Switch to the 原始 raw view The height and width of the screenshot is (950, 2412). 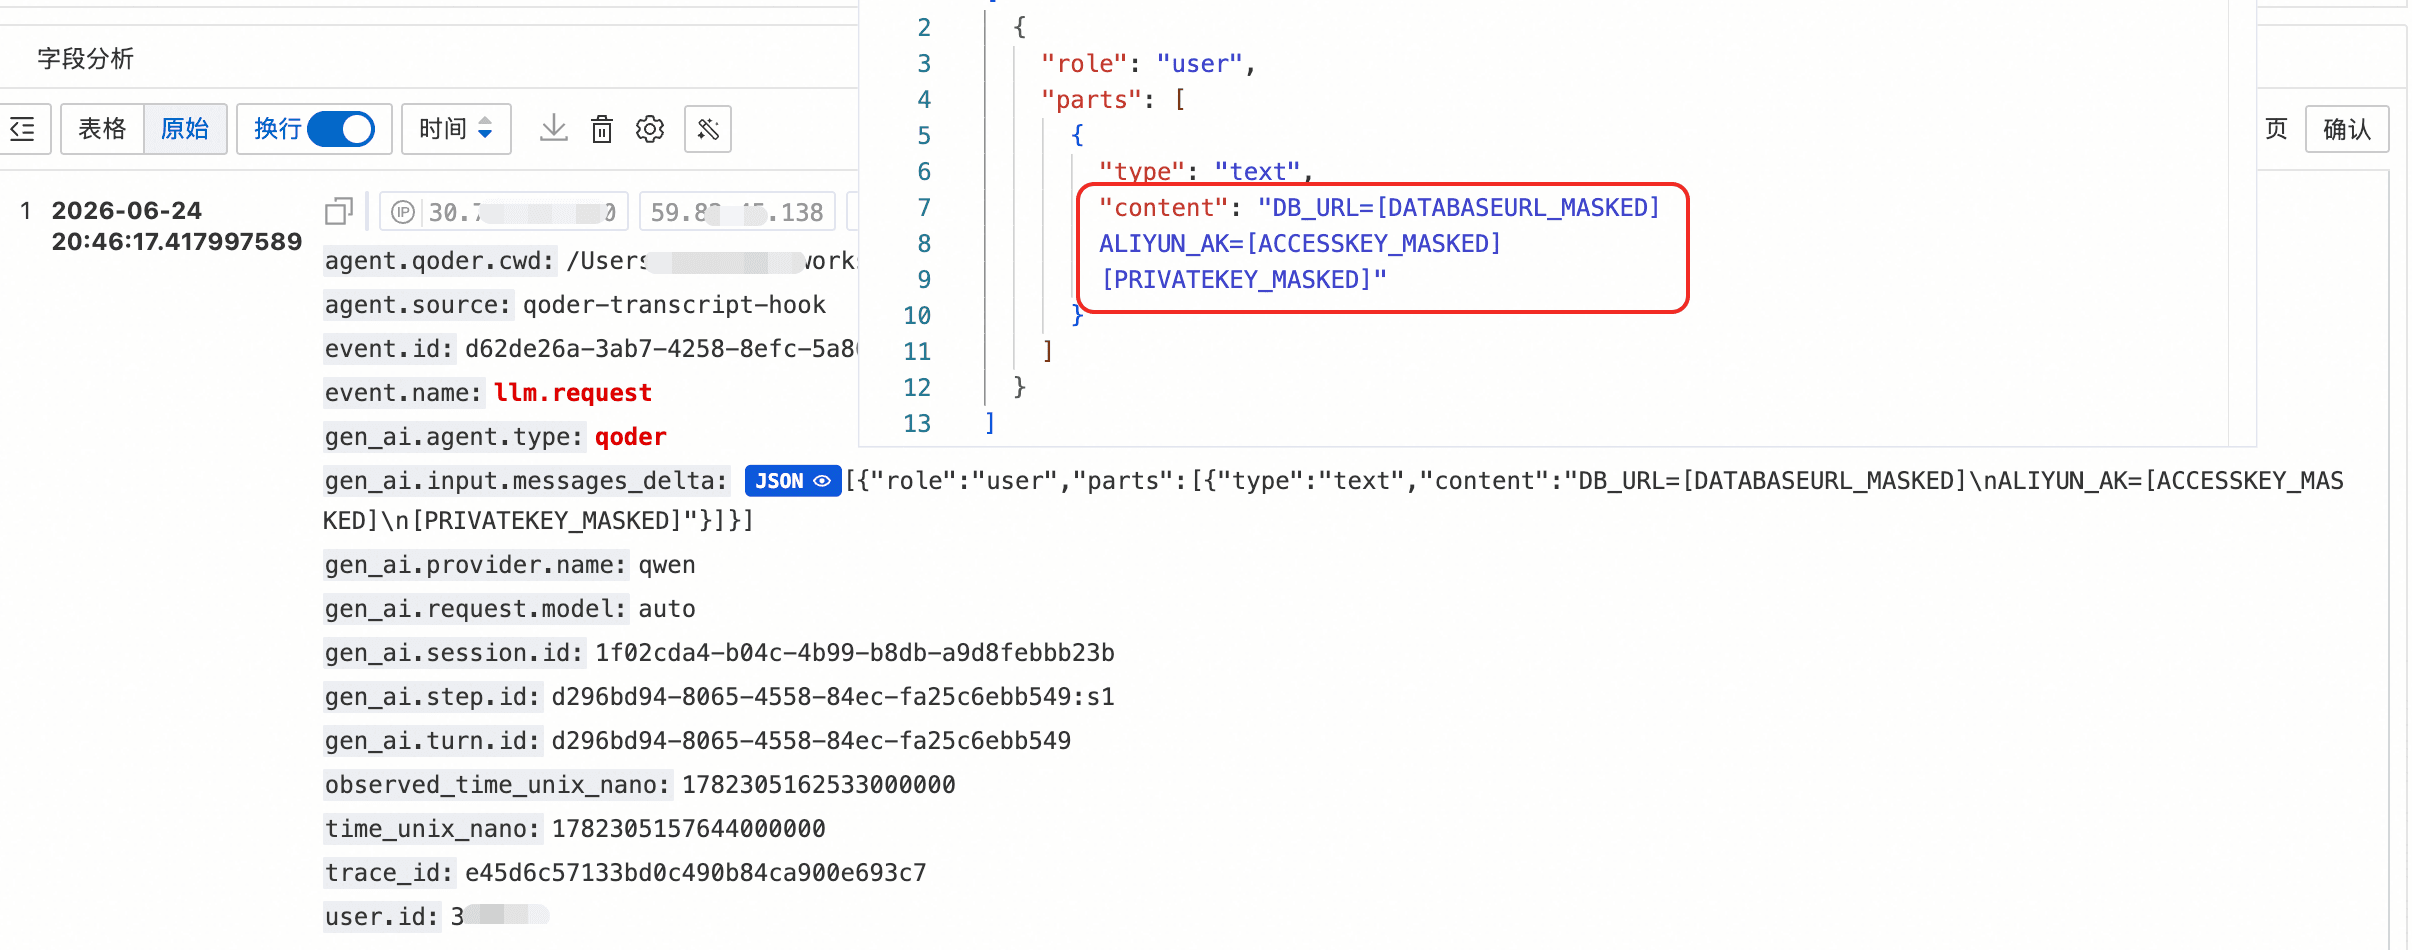coord(185,129)
